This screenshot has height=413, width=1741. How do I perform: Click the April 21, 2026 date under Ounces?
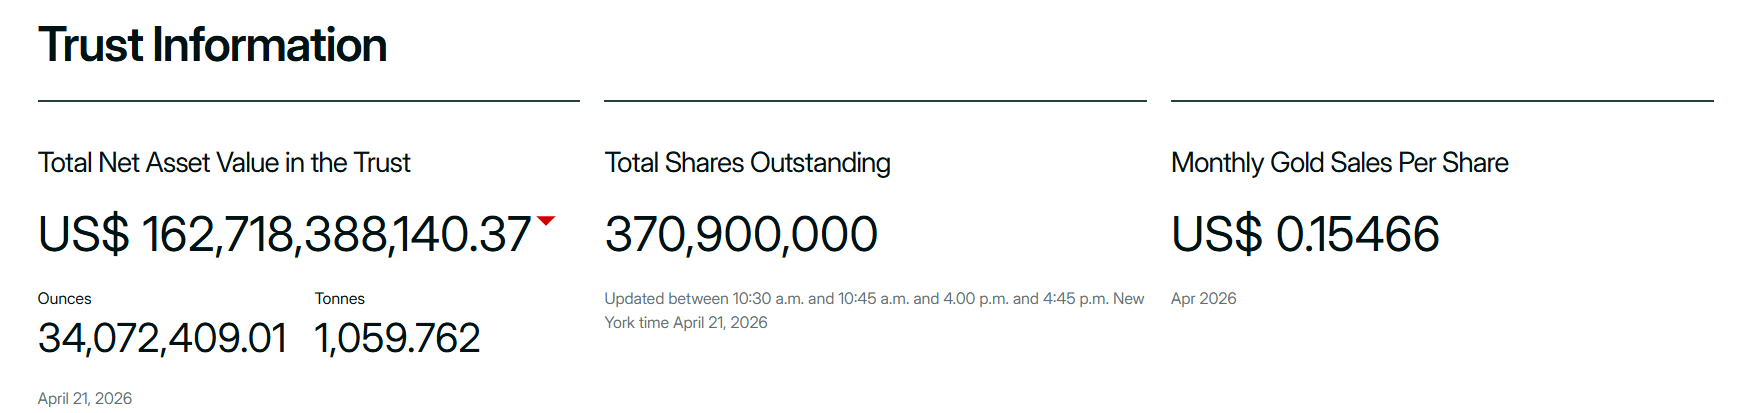85,399
